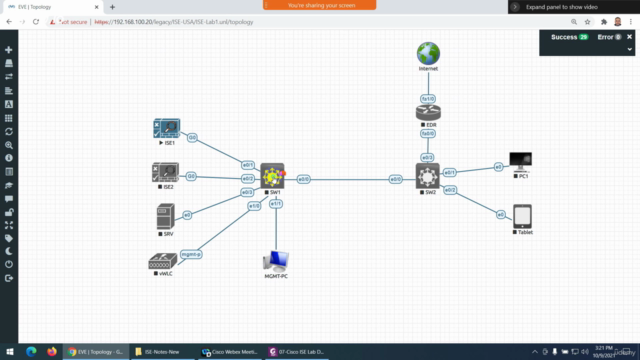
Task: Open a new browser tab
Action: pyautogui.click(x=112, y=7)
